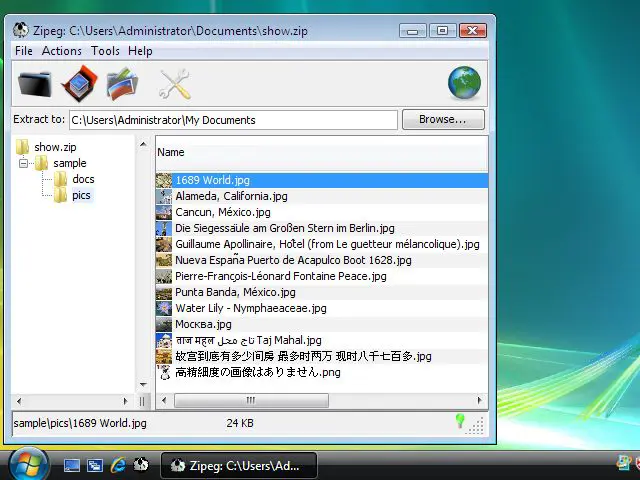This screenshot has width=640, height=480.
Task: Click the file list scroll right arrow
Action: [x=479, y=400]
